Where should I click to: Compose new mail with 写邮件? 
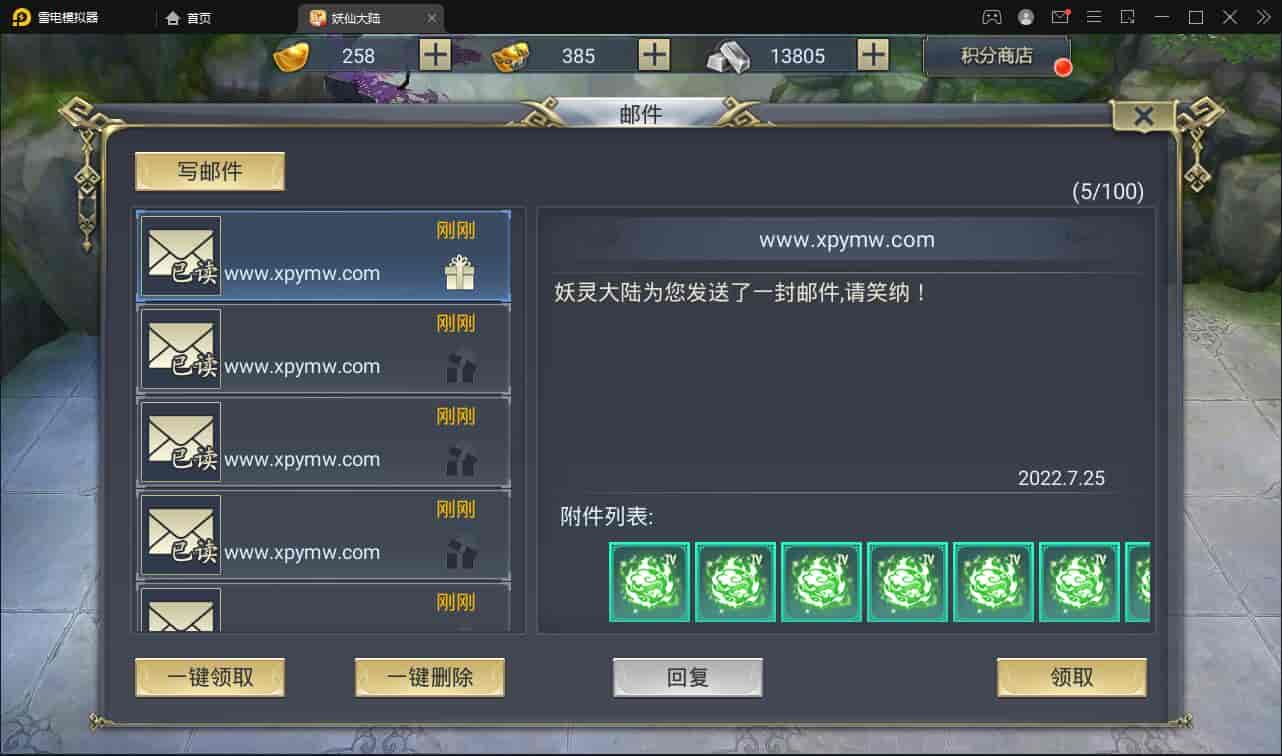(210, 171)
